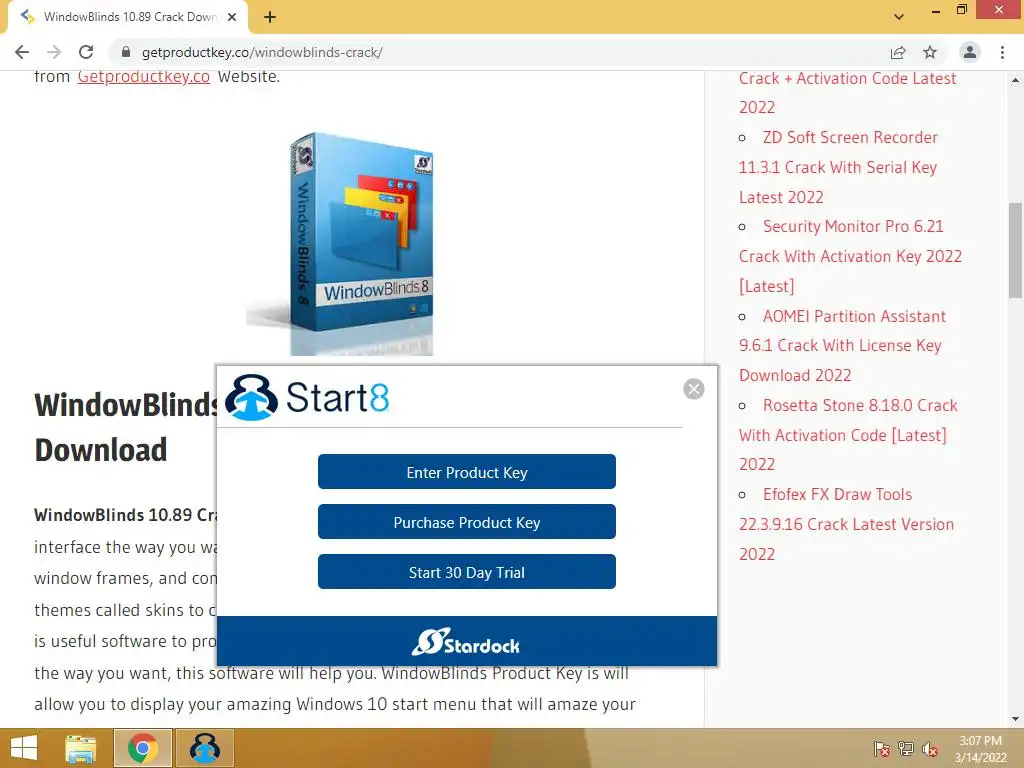The image size is (1024, 768).
Task: Start the 30 Day Trial
Action: tap(466, 572)
